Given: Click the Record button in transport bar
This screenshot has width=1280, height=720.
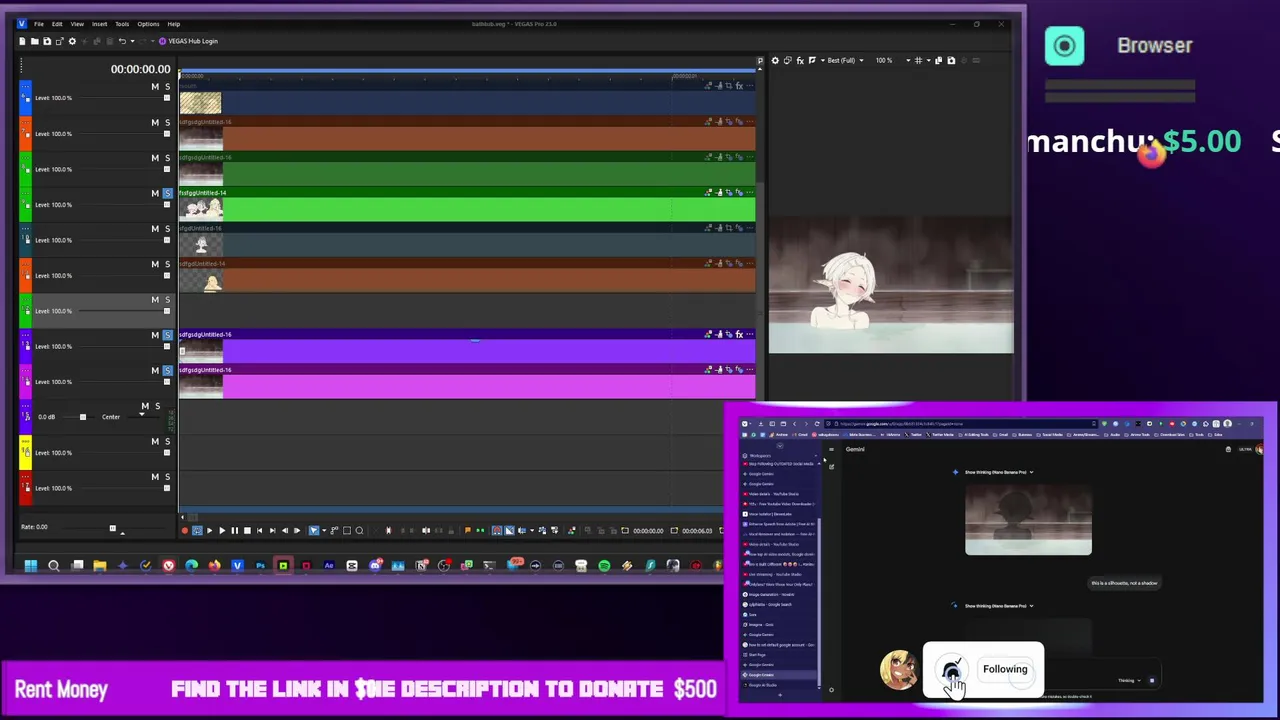Looking at the screenshot, I should tap(185, 531).
